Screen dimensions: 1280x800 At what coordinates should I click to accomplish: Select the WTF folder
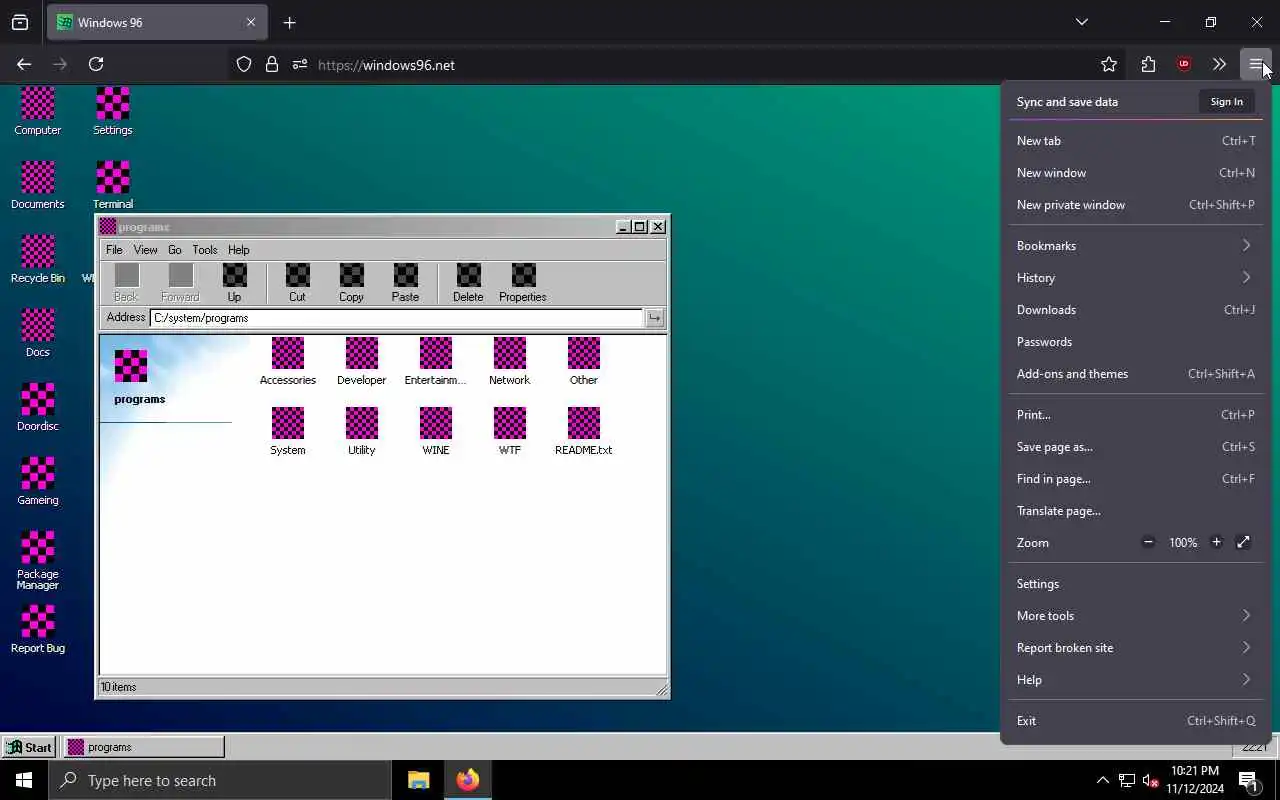(510, 432)
